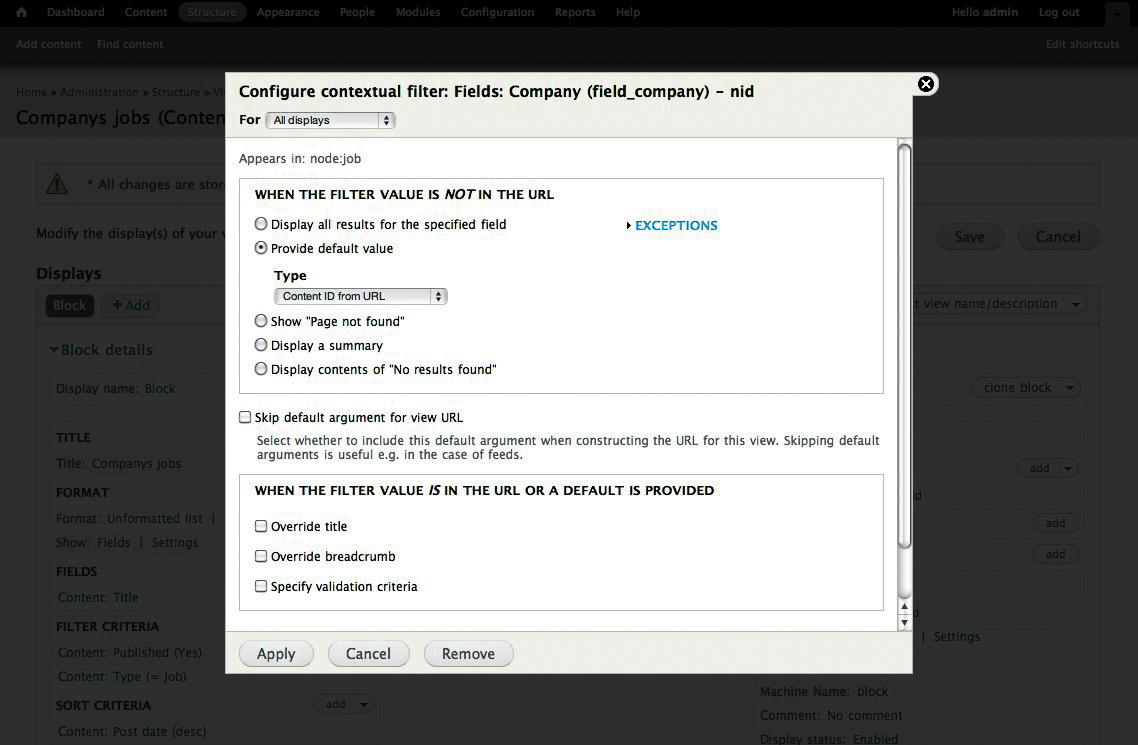This screenshot has height=745, width=1138.
Task: Select the 'Show Page not found' radio option
Action: click(261, 321)
